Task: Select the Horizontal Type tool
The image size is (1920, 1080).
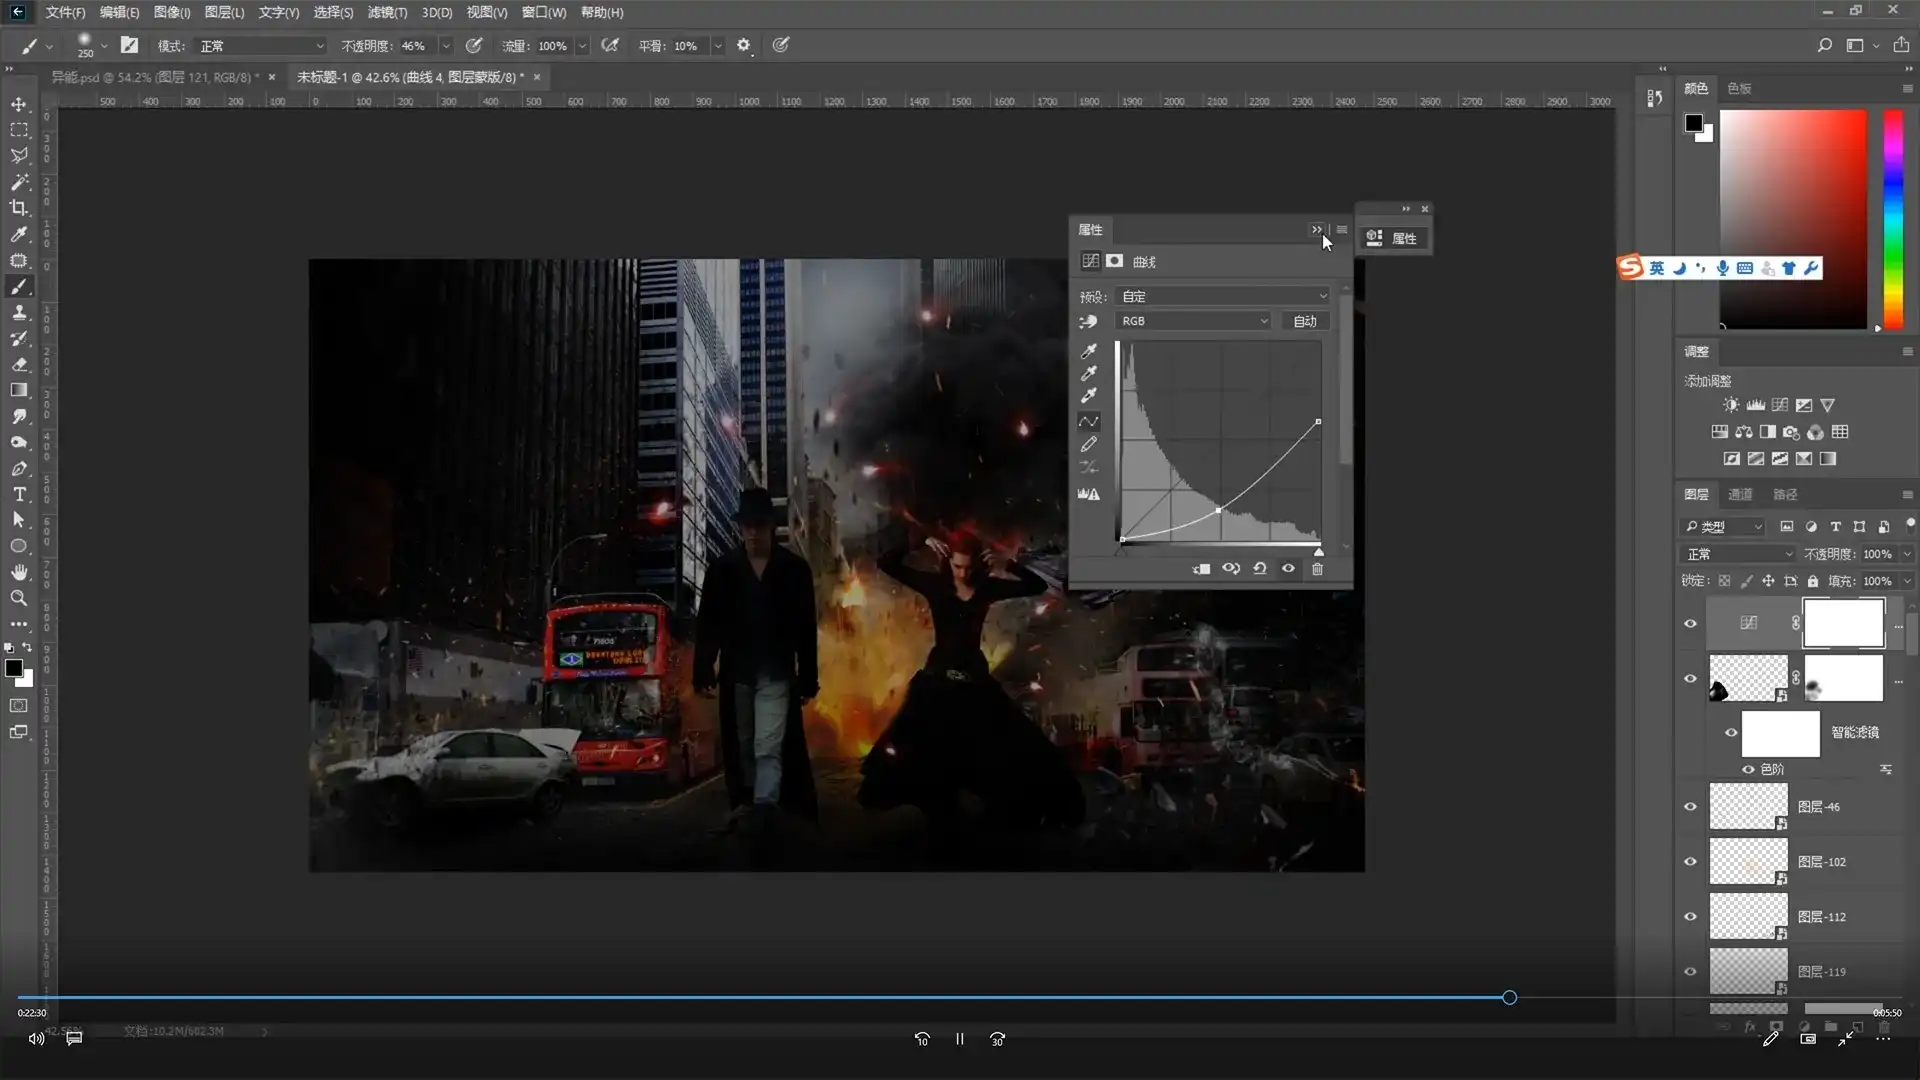Action: 19,494
